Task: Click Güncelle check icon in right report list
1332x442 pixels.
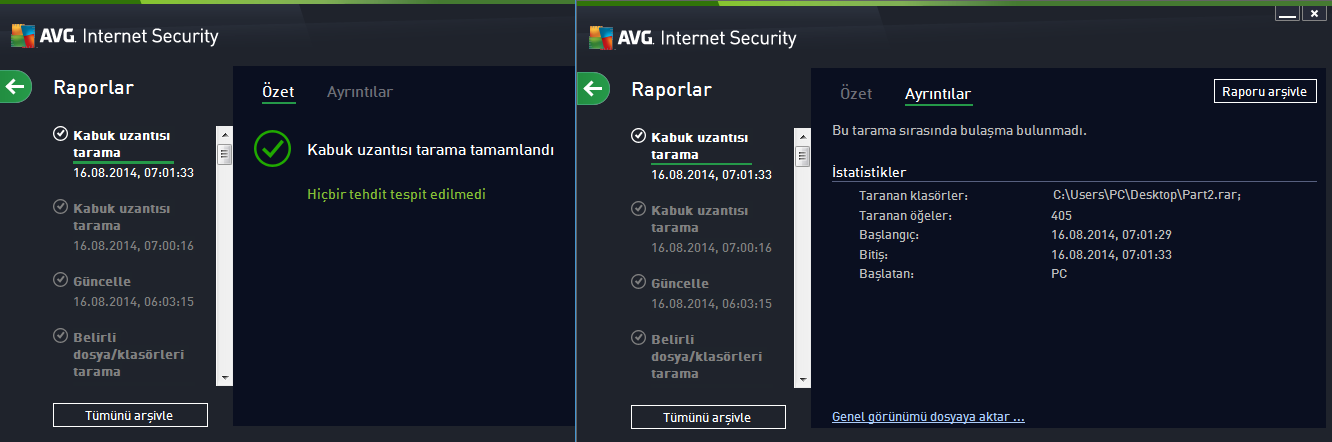Action: [639, 283]
